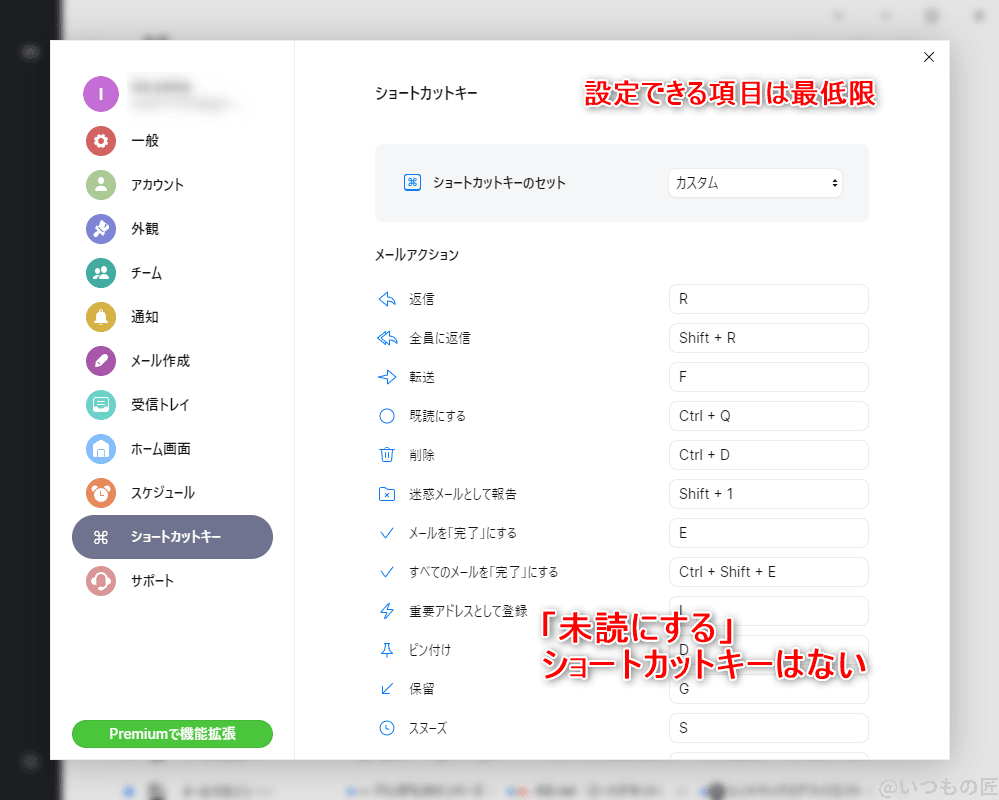Click the 削除 trash icon
Viewport: 999px width, 800px height.
point(388,454)
